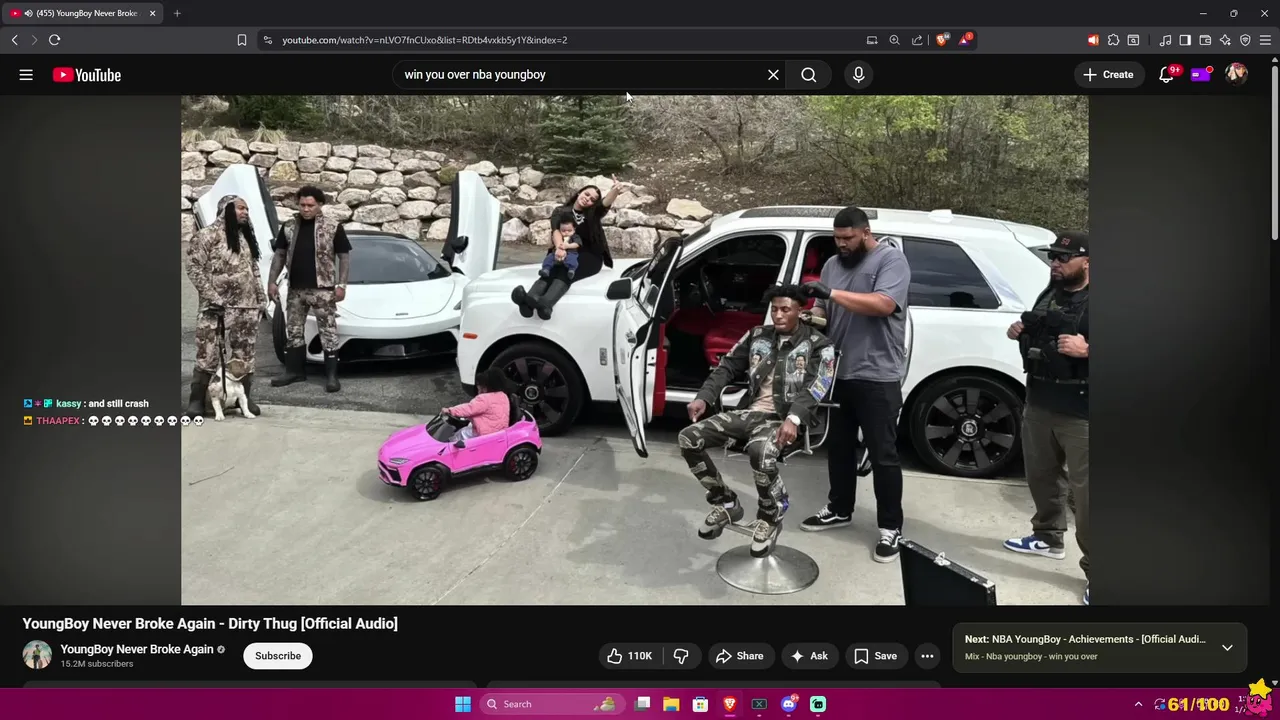
Task: Select the YoungBoy Never Broke tab
Action: pos(82,13)
